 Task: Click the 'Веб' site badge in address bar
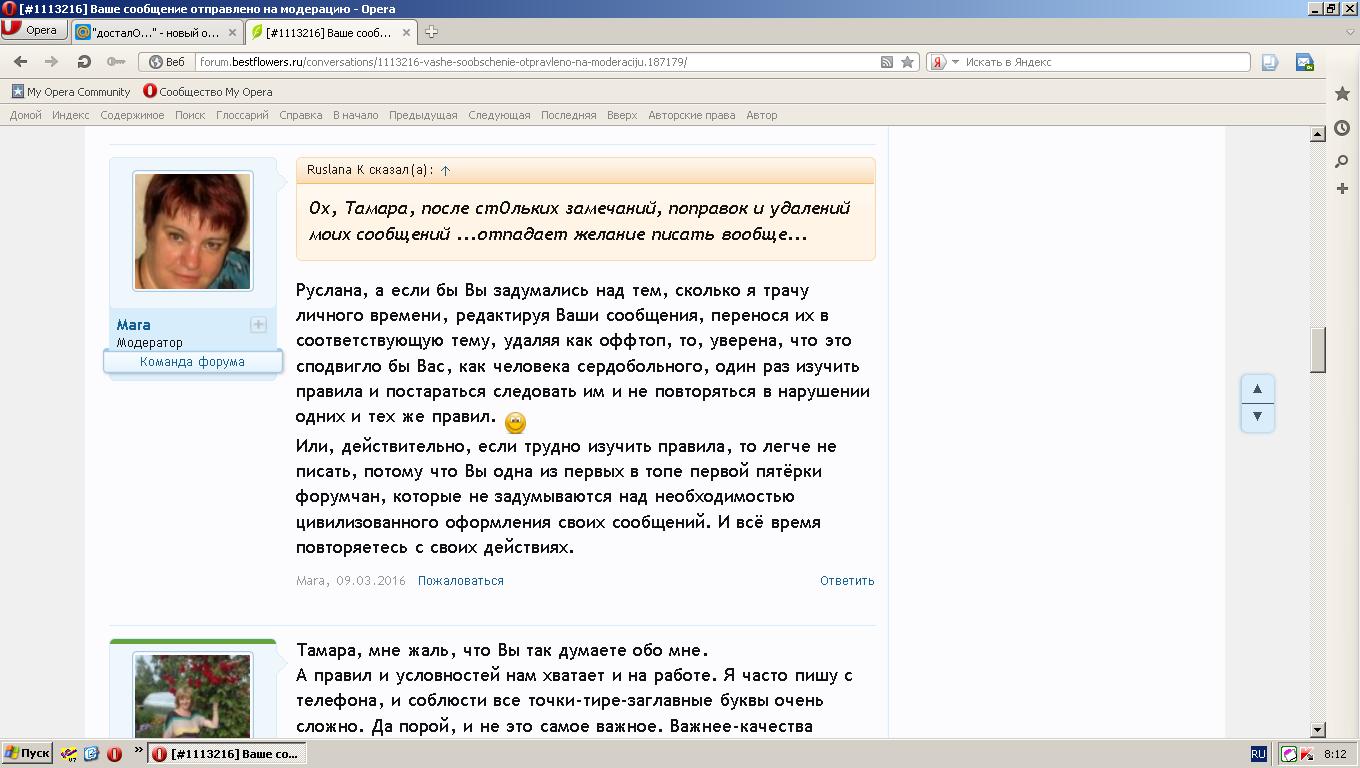[x=167, y=62]
